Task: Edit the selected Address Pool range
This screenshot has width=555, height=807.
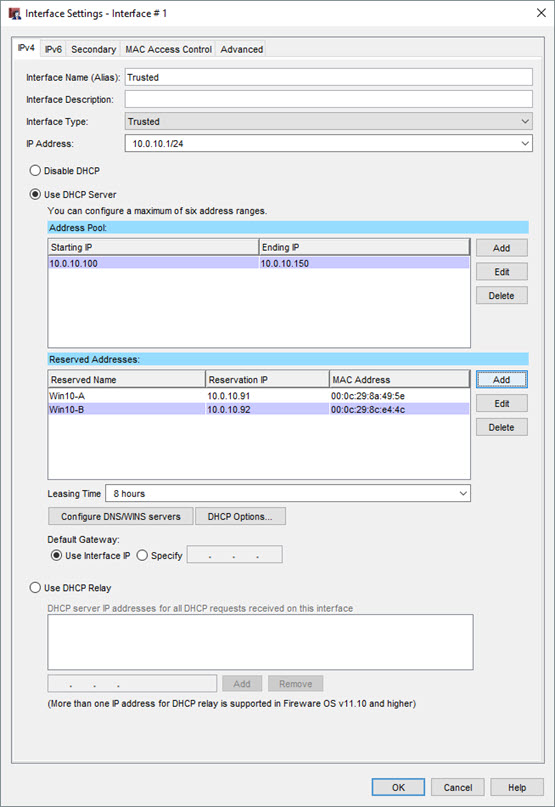Action: point(501,272)
